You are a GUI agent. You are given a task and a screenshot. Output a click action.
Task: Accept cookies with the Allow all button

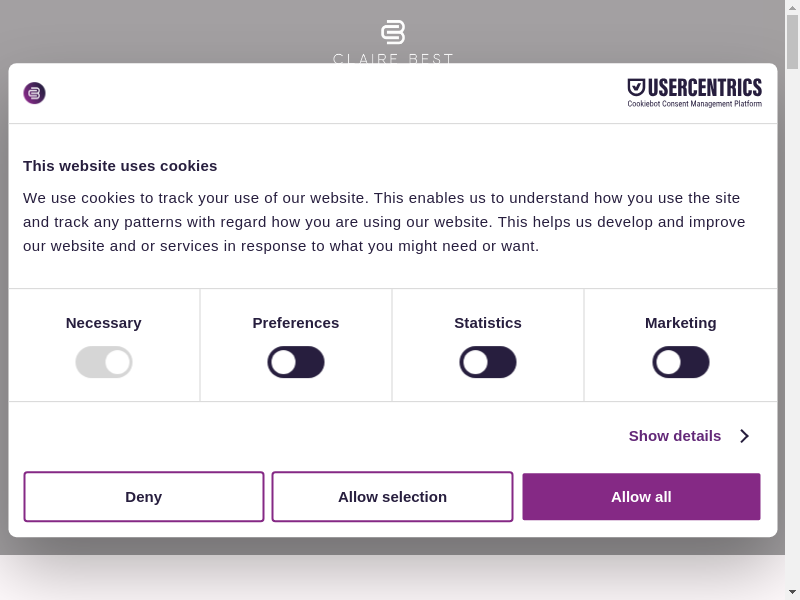(x=641, y=497)
